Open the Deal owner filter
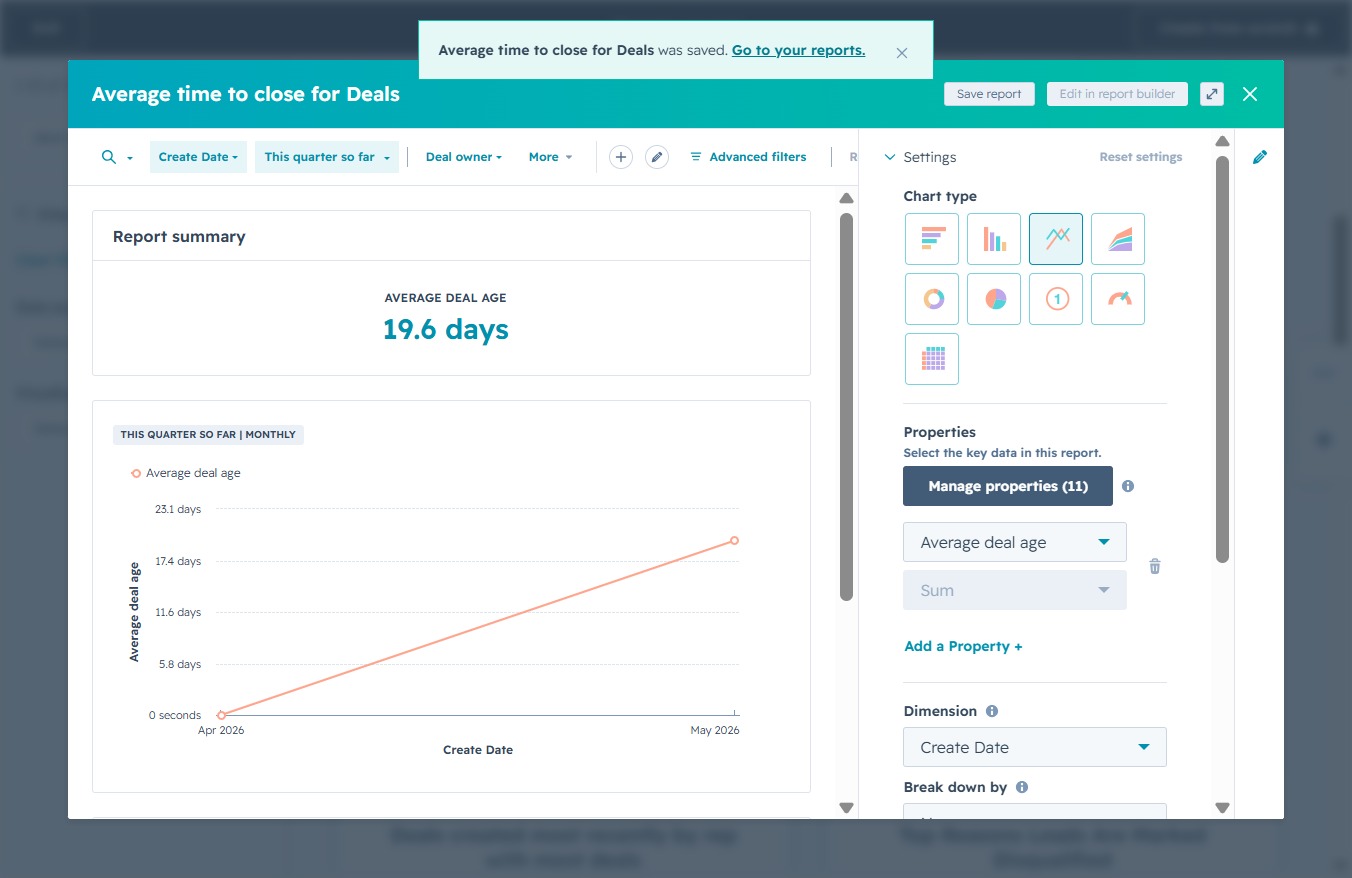1352x878 pixels. [x=464, y=157]
